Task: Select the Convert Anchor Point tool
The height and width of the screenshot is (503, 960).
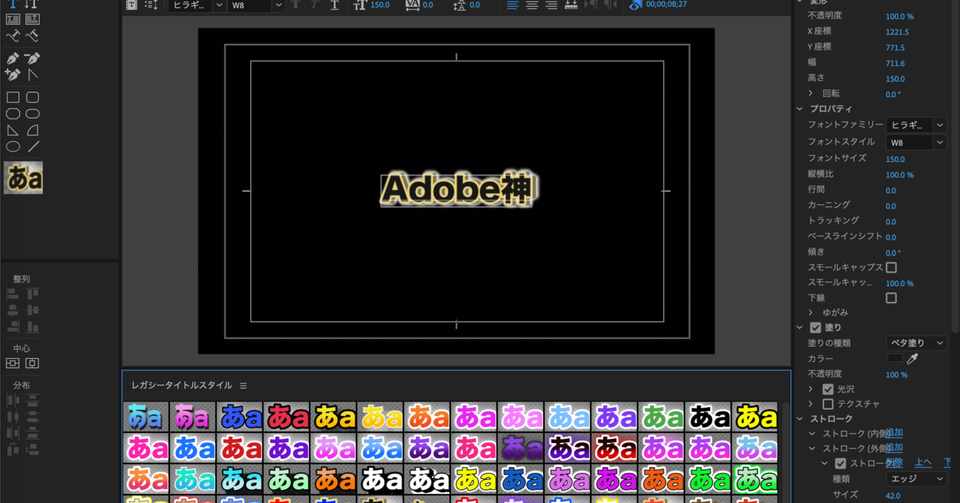Action: click(32, 75)
